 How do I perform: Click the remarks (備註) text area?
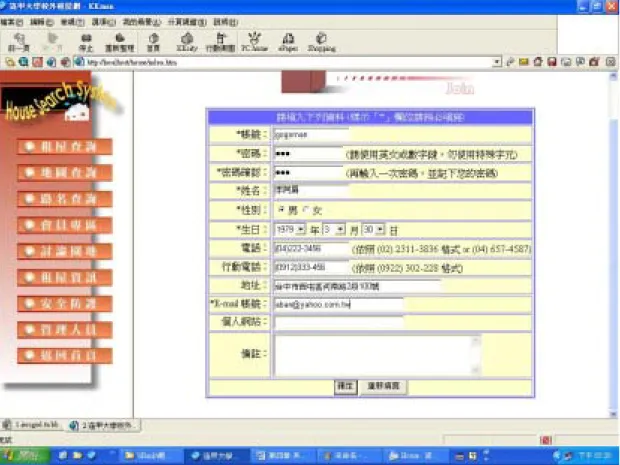(x=378, y=355)
